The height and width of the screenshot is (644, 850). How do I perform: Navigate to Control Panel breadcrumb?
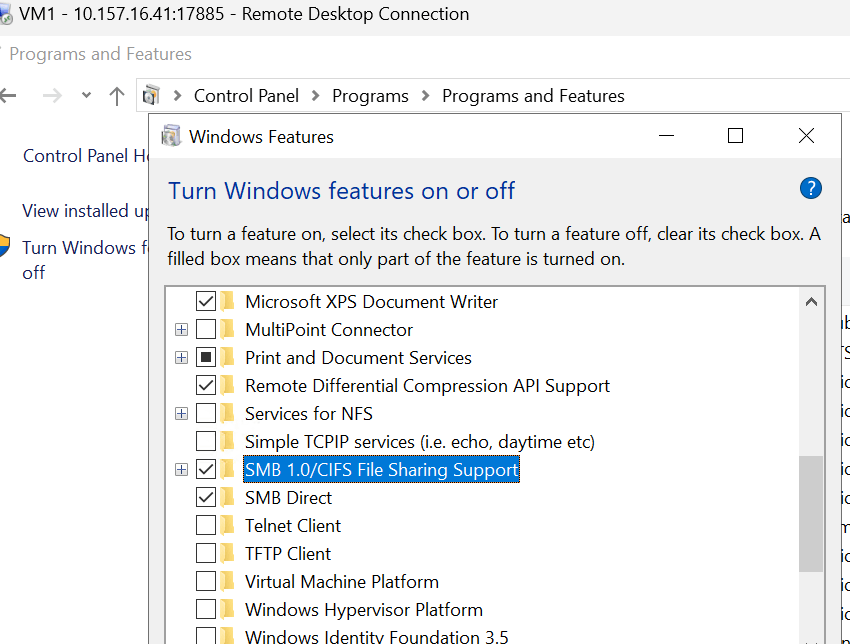point(246,96)
